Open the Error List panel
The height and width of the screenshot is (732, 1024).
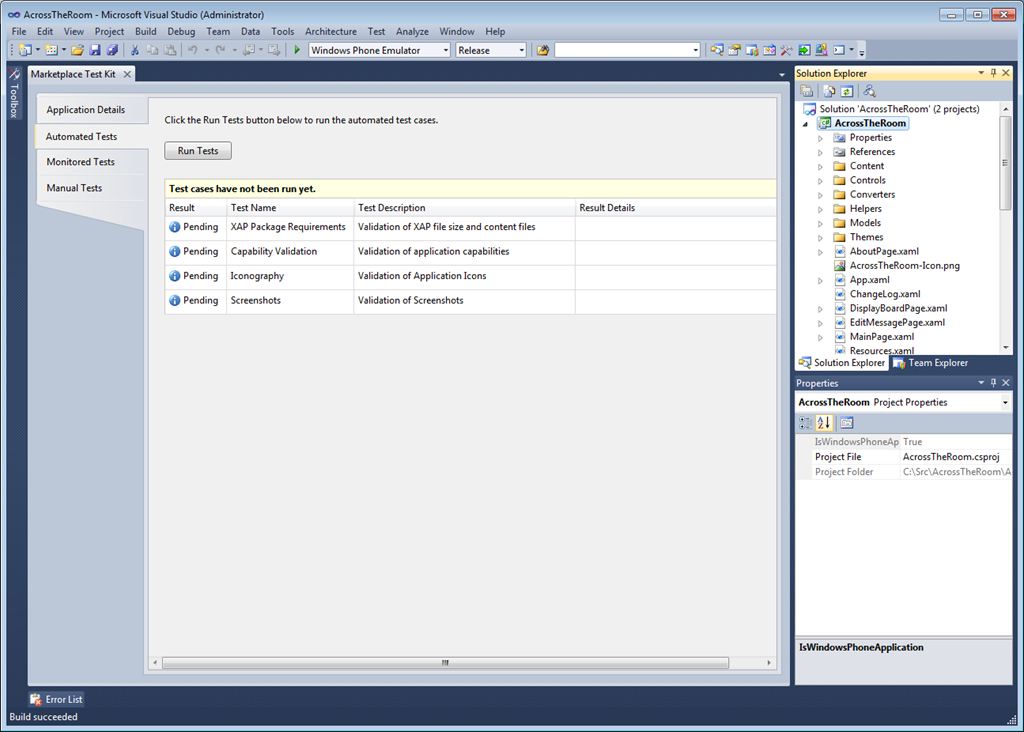56,699
